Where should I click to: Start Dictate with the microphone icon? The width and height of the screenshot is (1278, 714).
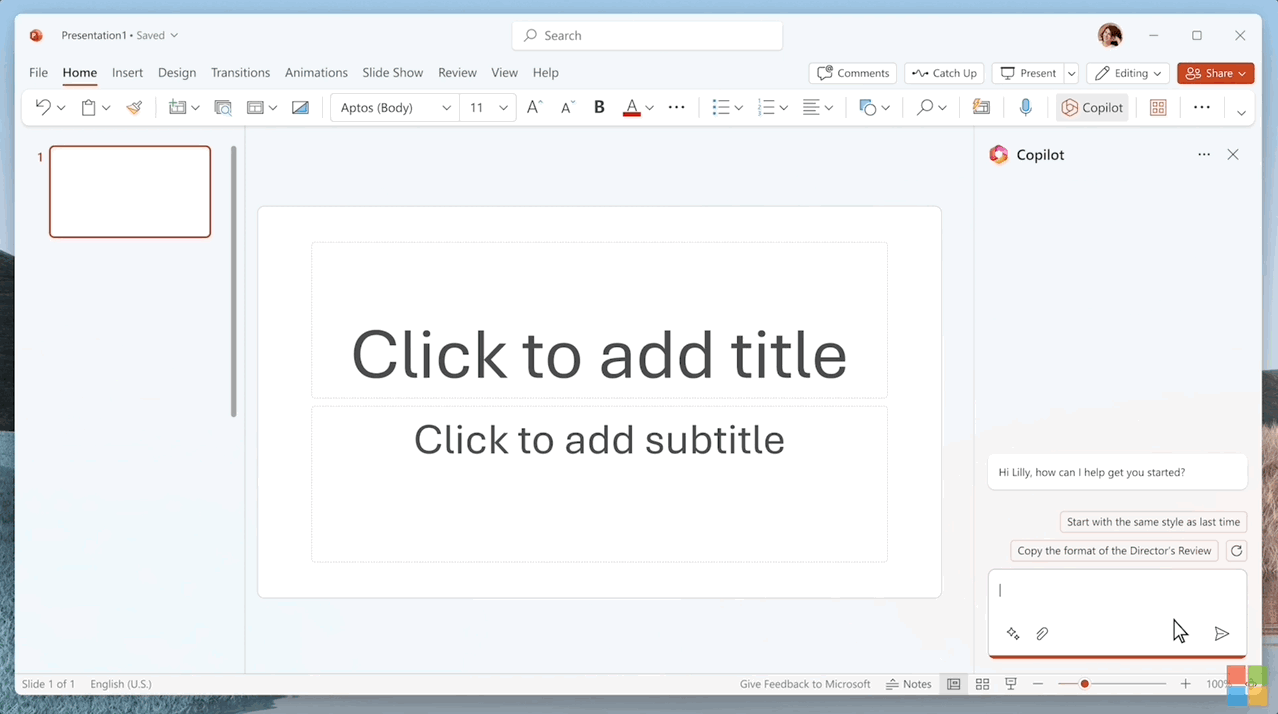coord(1025,108)
